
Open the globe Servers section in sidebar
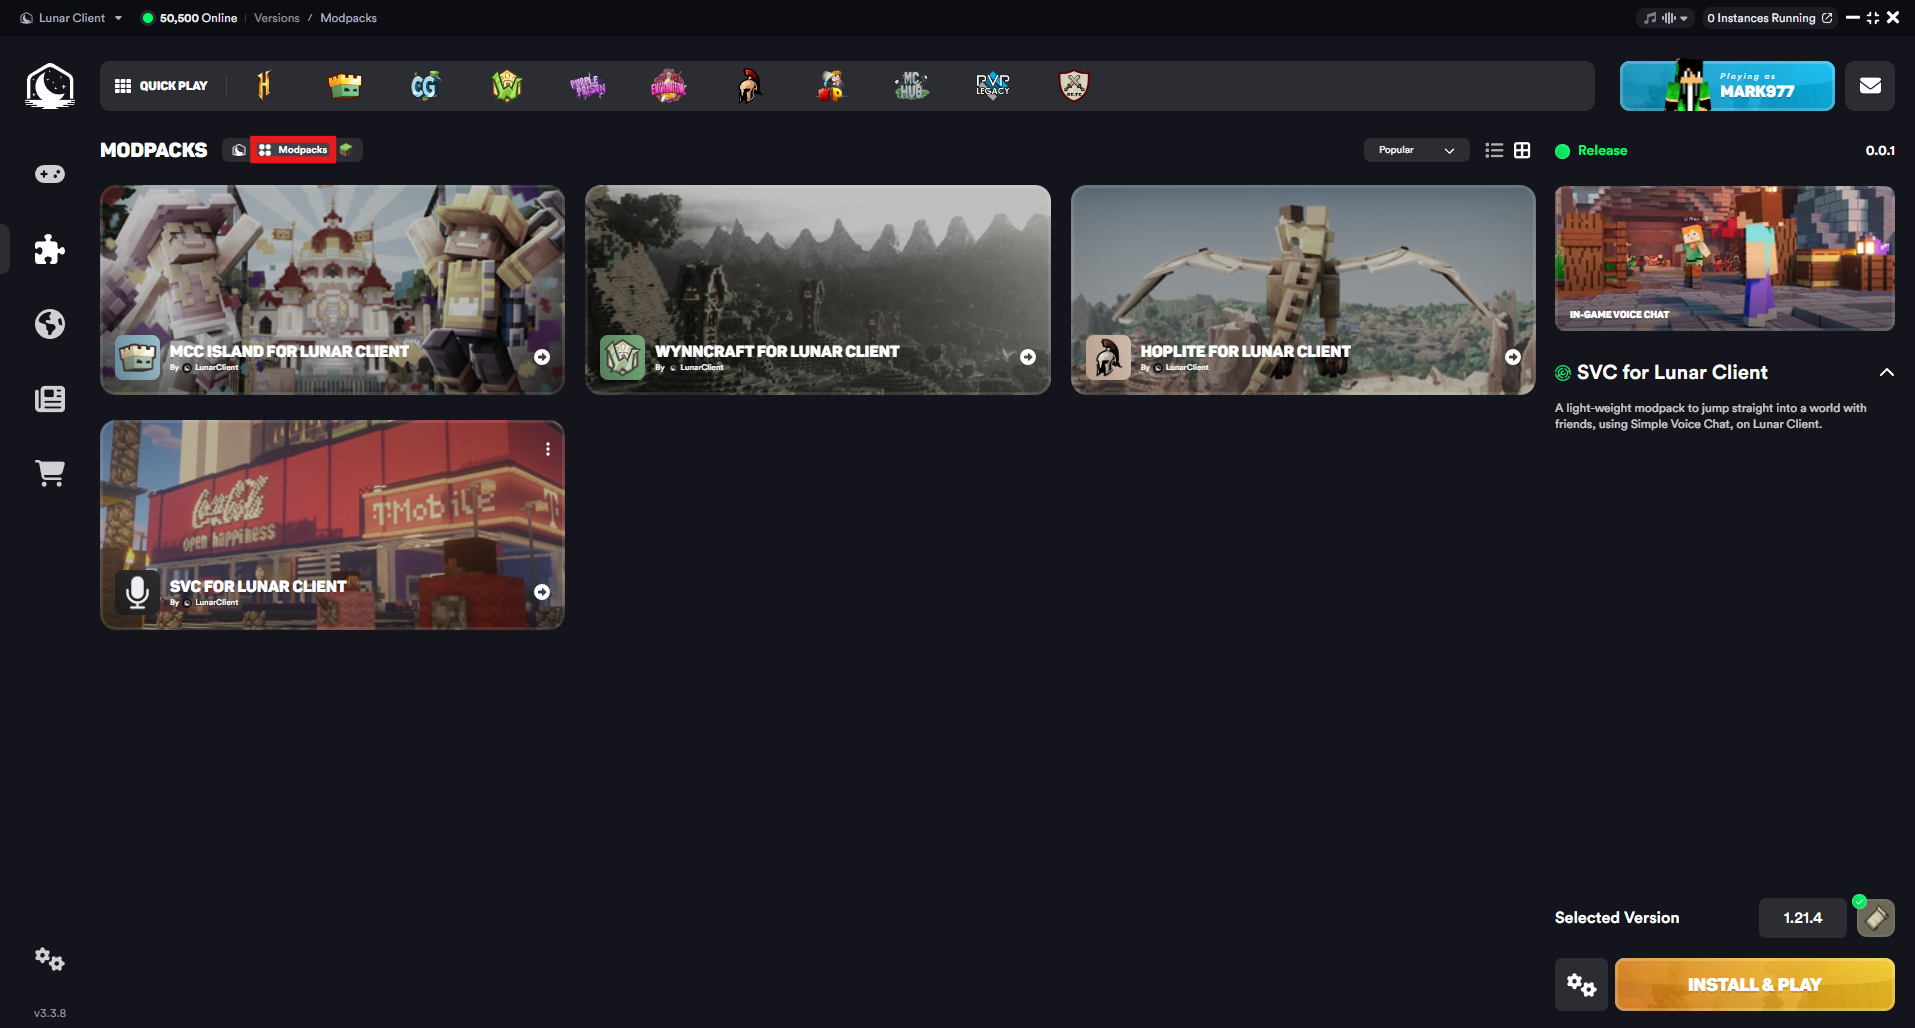[50, 324]
